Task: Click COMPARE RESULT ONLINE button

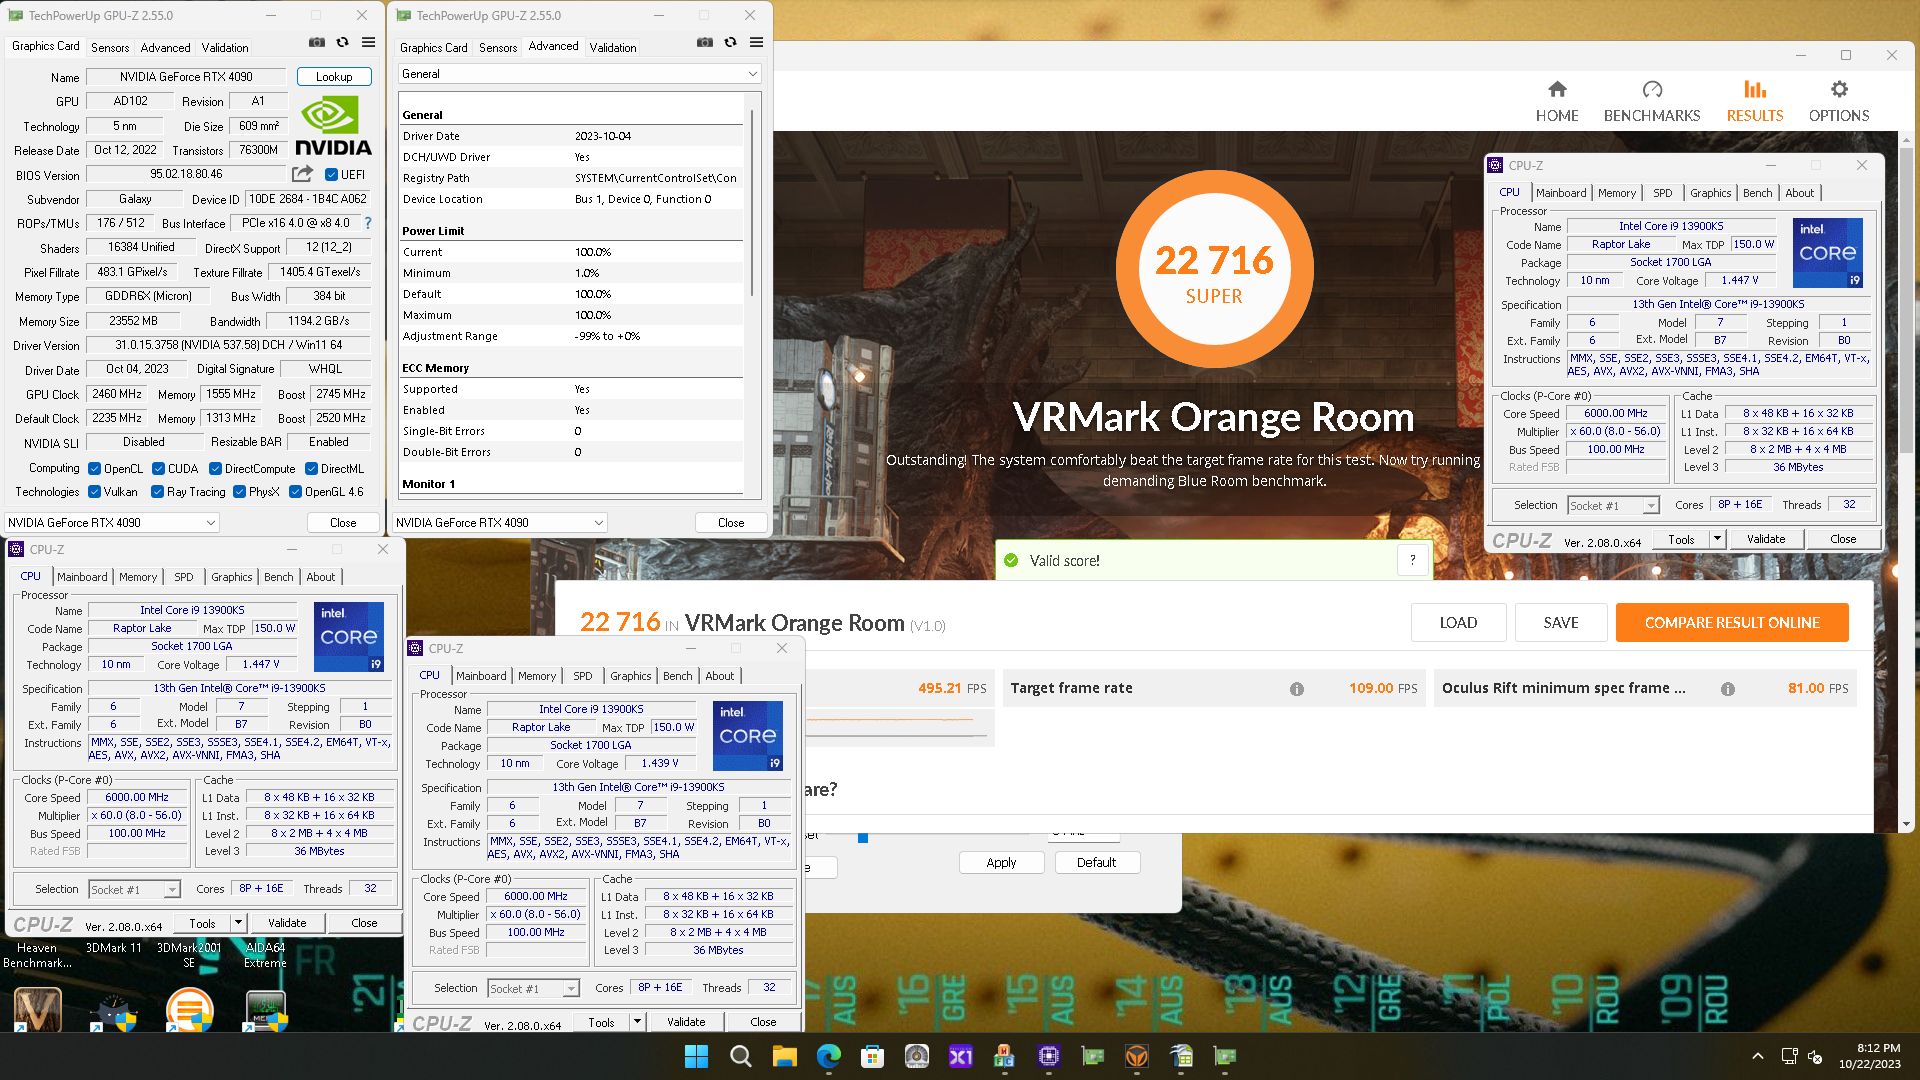Action: 1732,622
